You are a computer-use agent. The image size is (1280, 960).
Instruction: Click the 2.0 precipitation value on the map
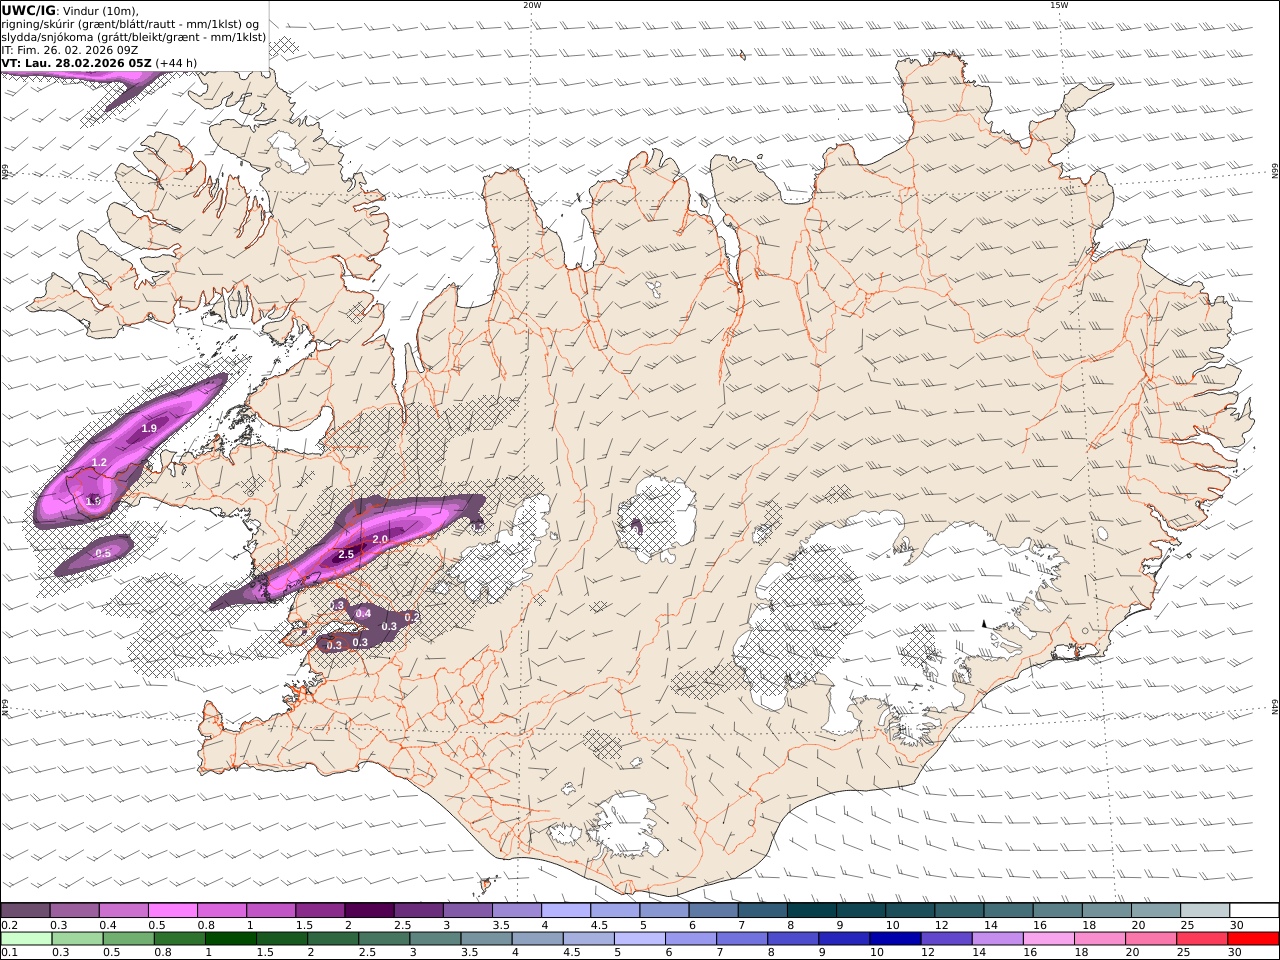pyautogui.click(x=380, y=540)
